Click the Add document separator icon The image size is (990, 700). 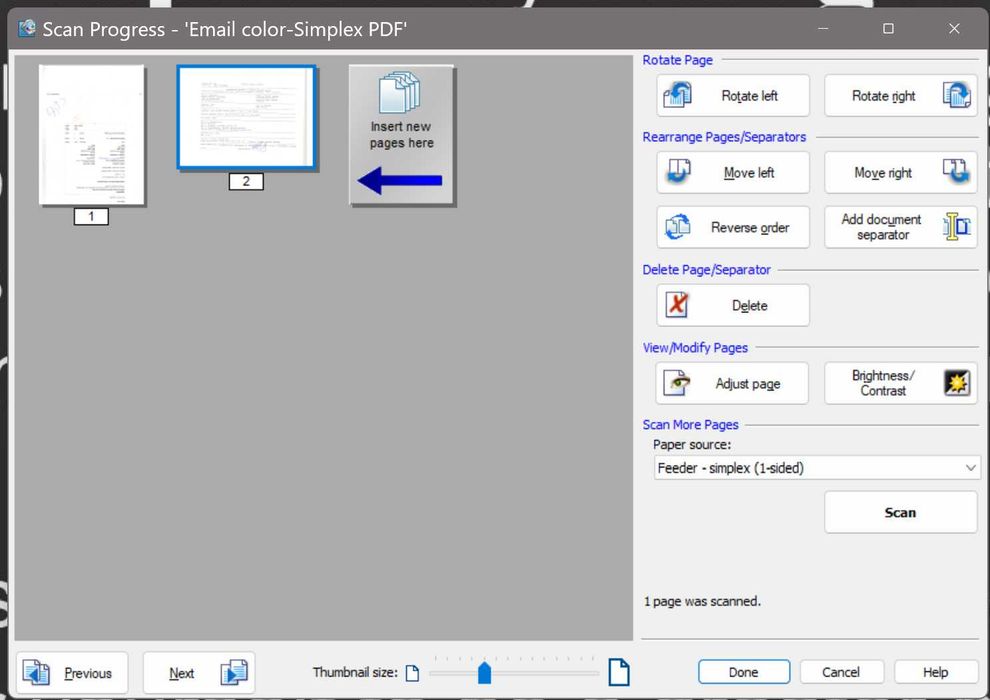point(957,226)
